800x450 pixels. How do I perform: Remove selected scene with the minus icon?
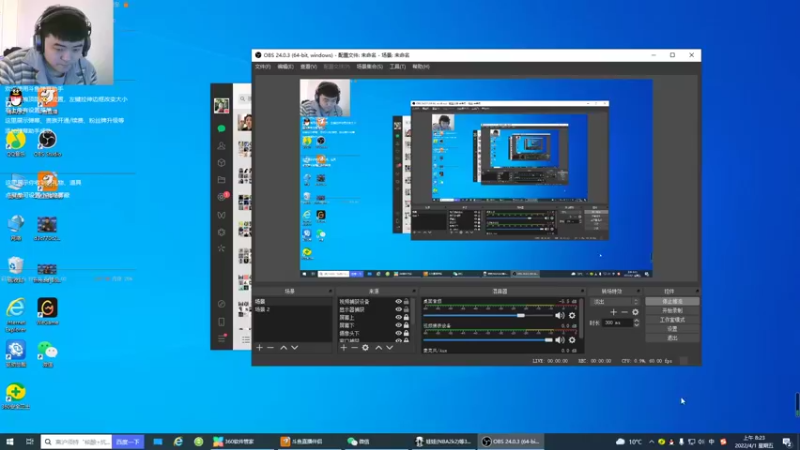[271, 347]
